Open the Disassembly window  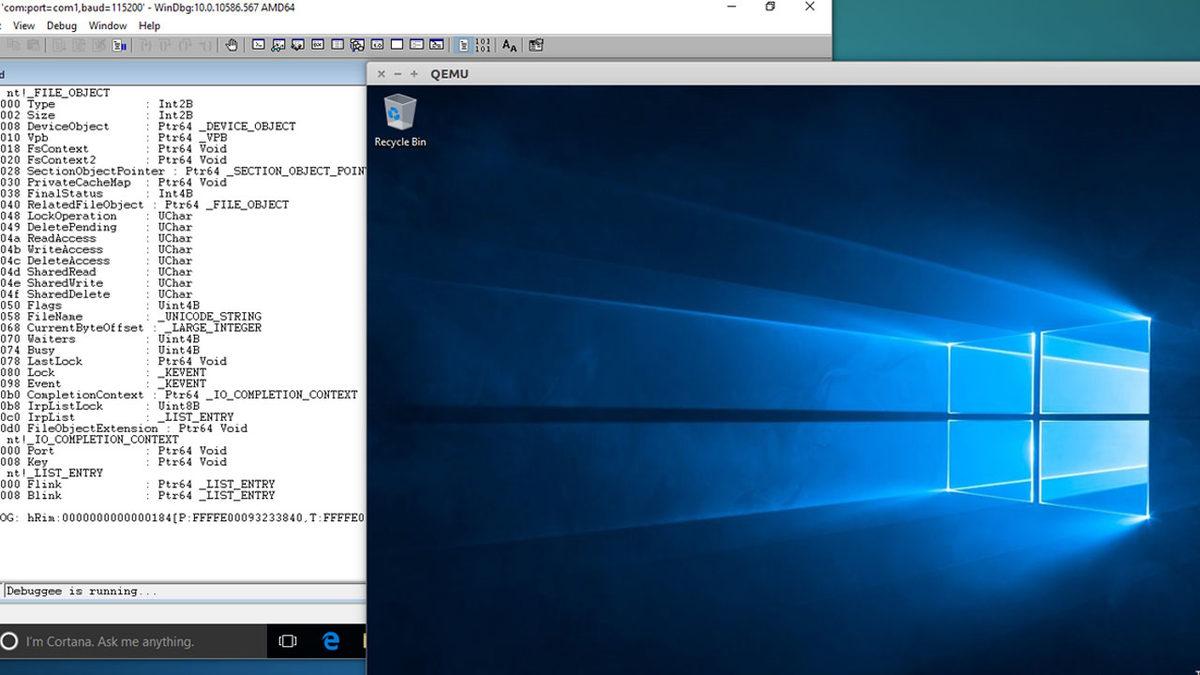pyautogui.click(x=375, y=45)
